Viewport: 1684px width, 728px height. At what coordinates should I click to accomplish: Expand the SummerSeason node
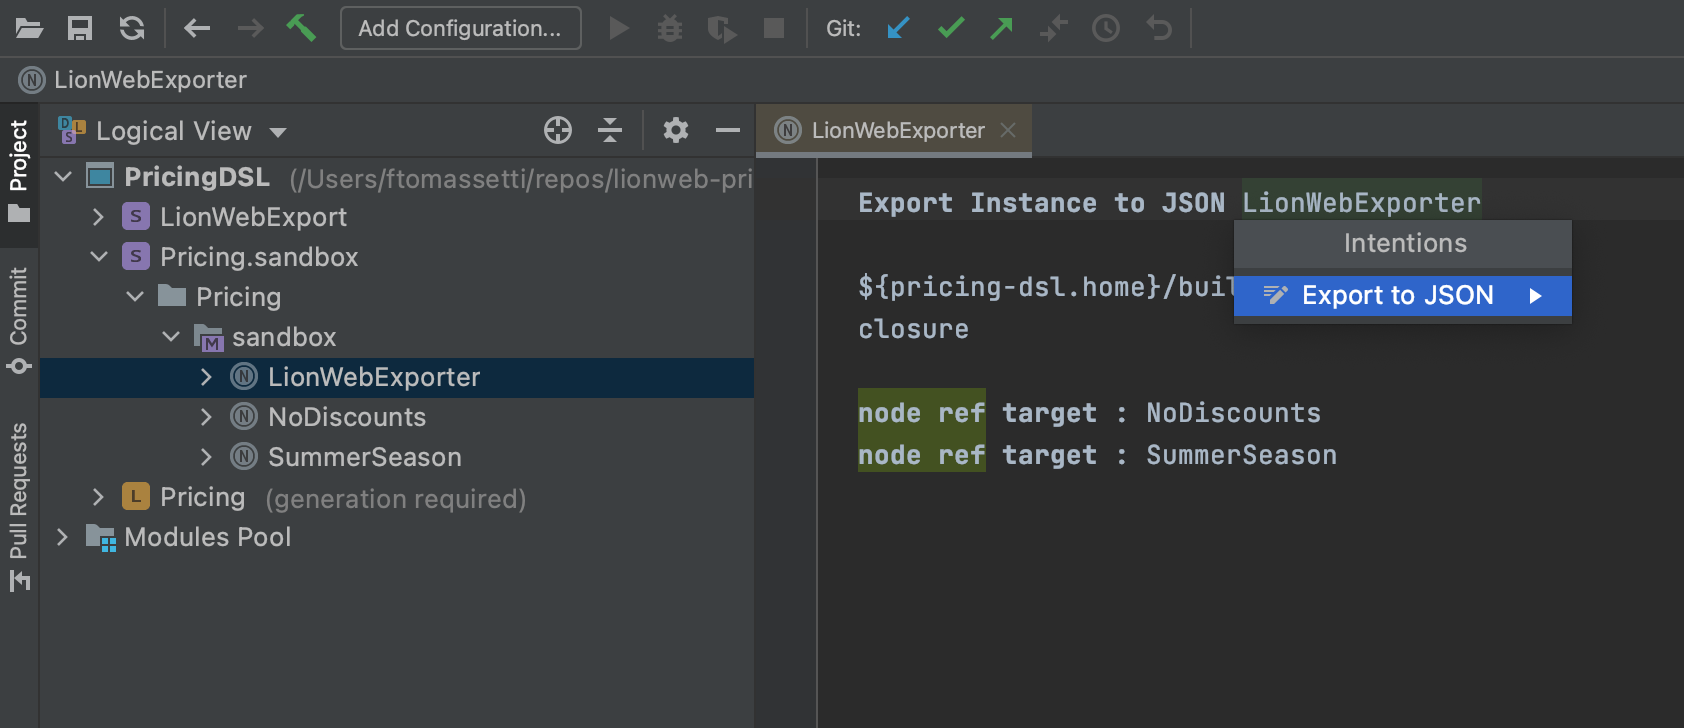206,457
